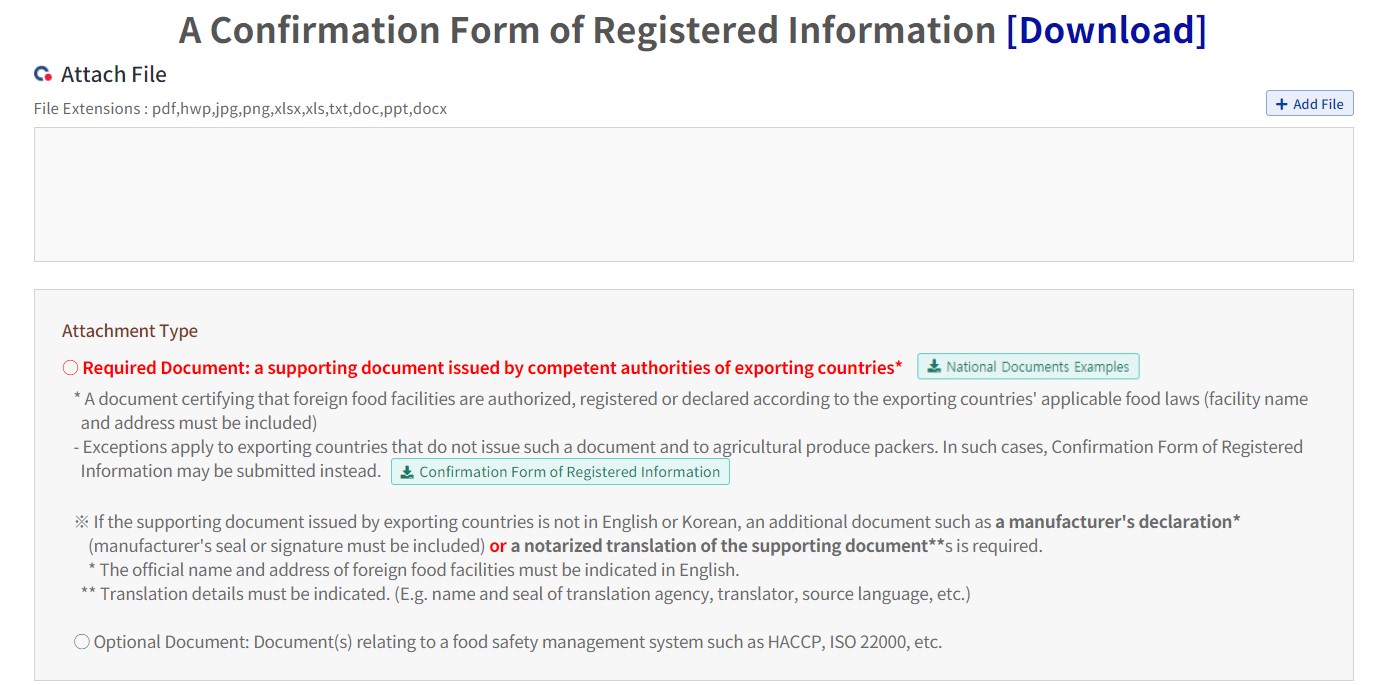Click the page title "A Confirmation Form of Registered Information"
The height and width of the screenshot is (685, 1378).
click(x=588, y=30)
